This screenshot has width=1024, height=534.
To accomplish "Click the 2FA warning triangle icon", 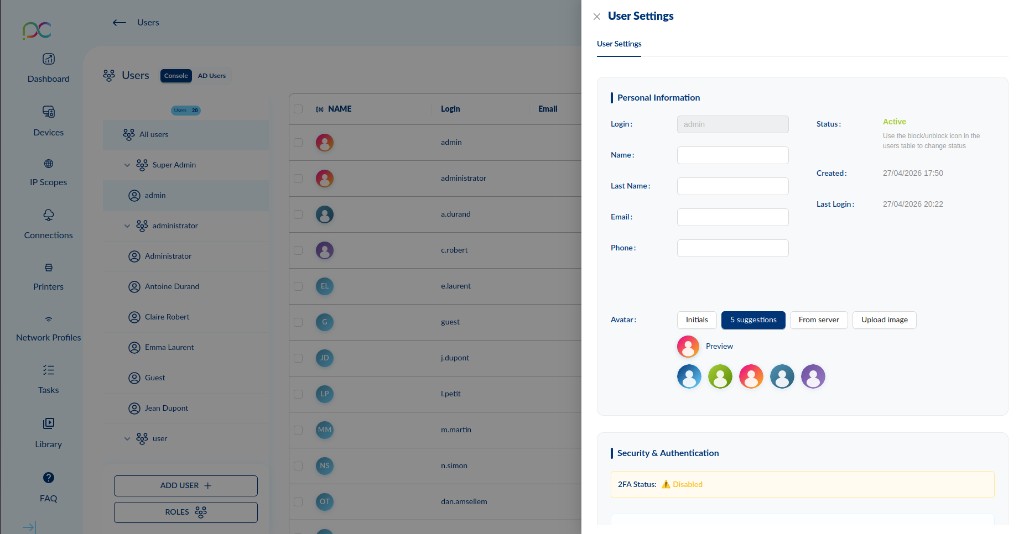I will [x=665, y=484].
